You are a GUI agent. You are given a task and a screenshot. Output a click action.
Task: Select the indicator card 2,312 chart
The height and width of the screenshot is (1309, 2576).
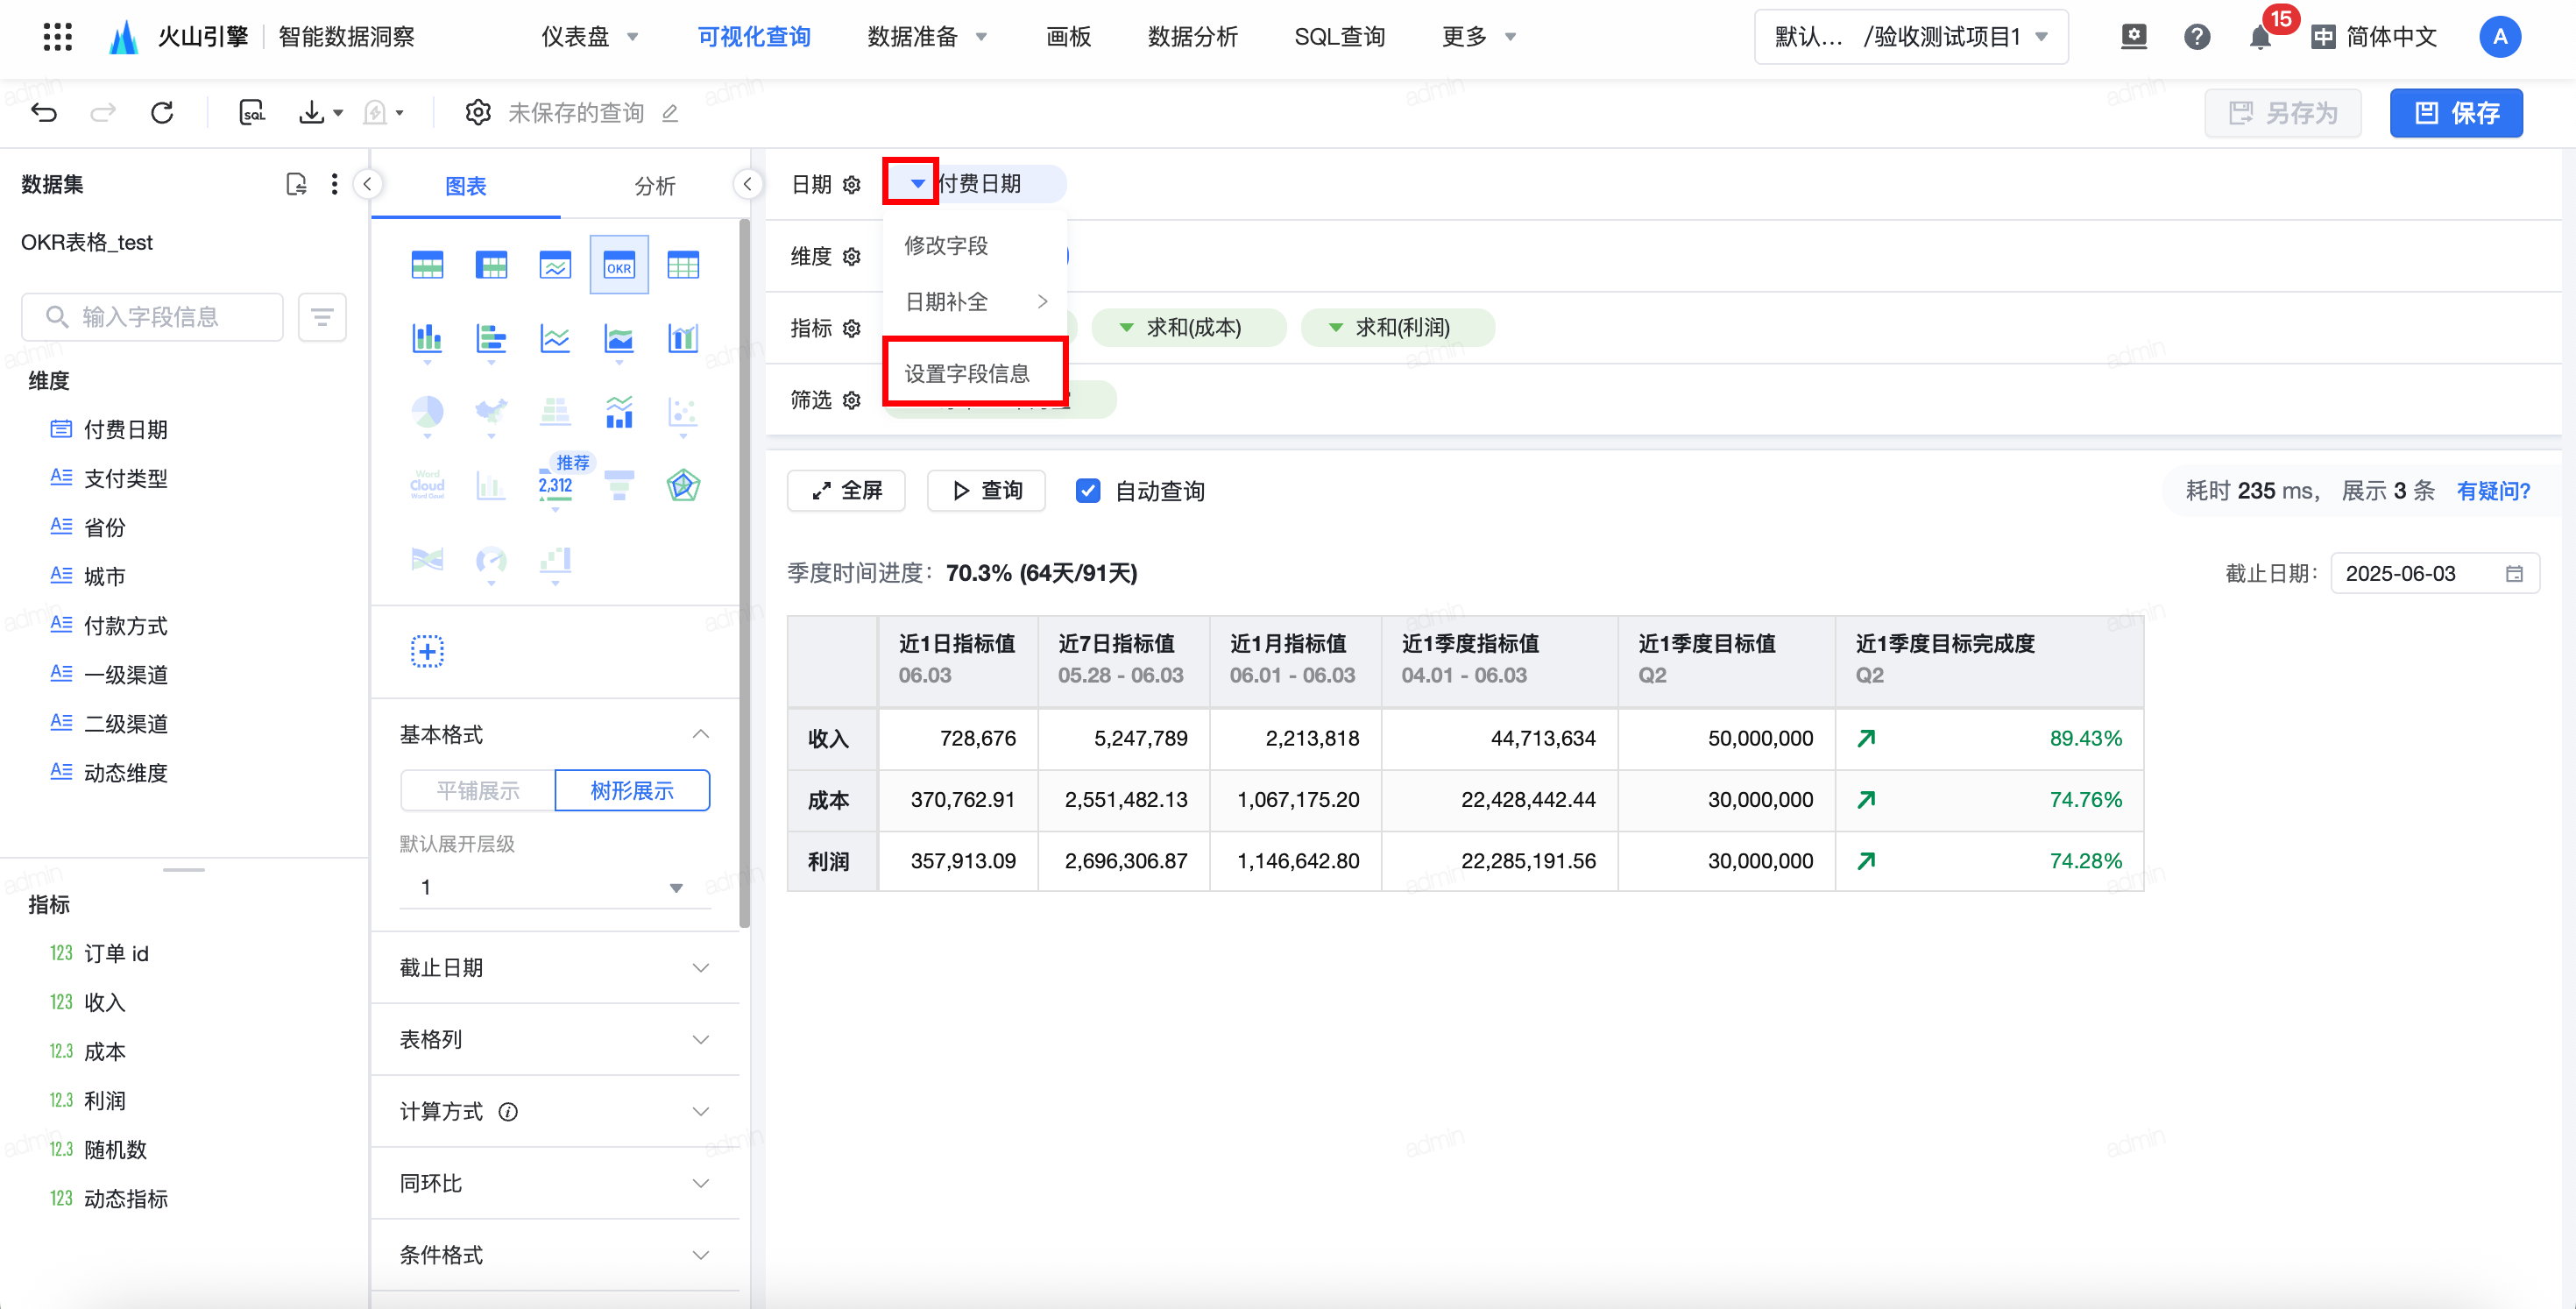555,485
